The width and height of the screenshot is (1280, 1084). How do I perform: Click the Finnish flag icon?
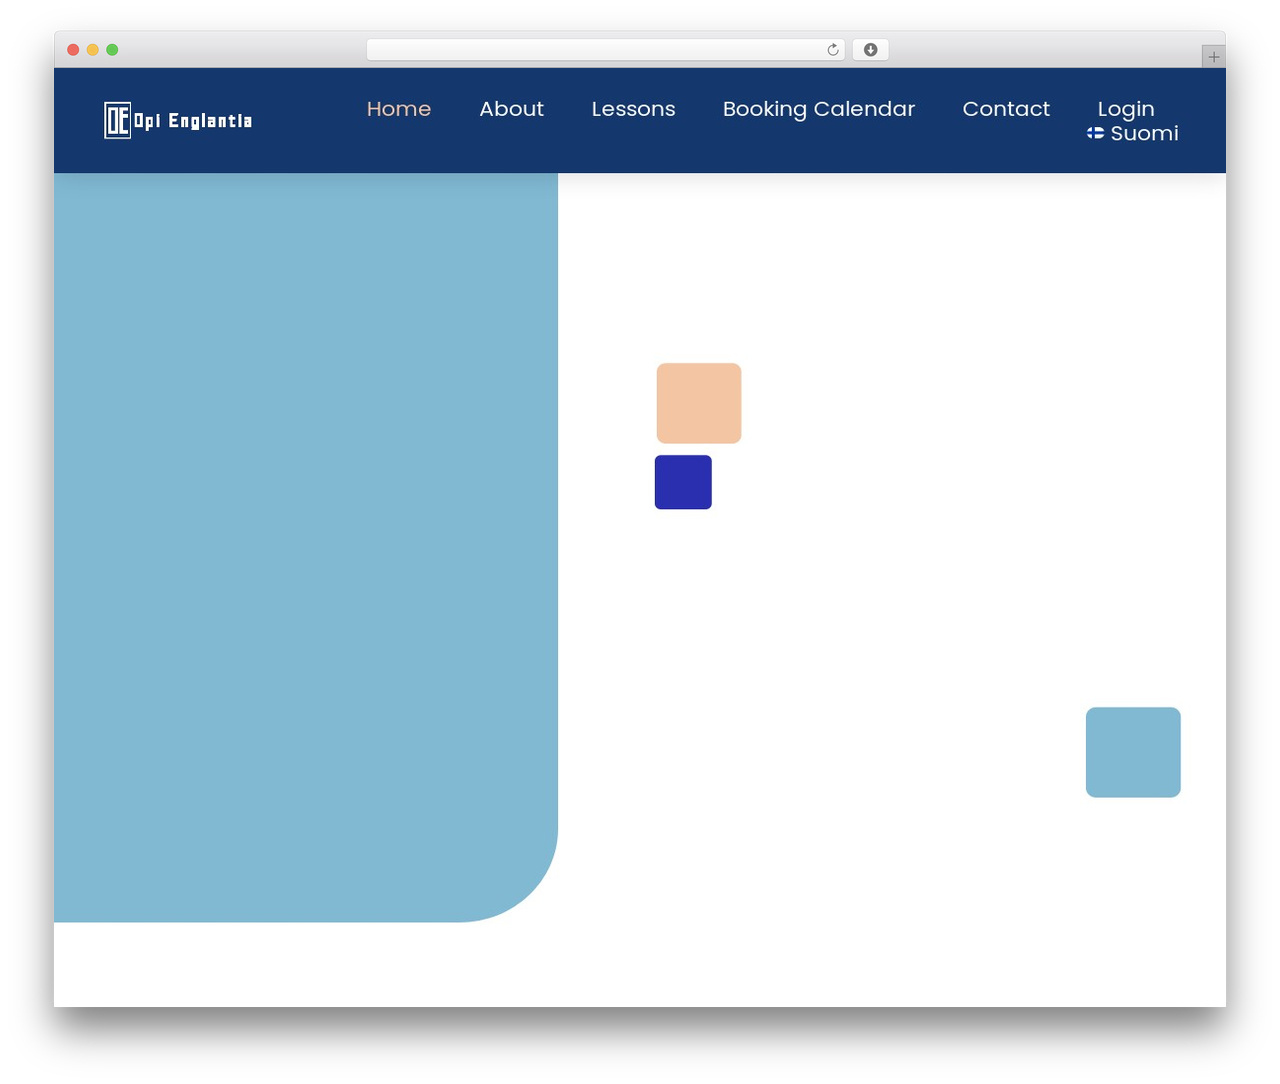tap(1096, 133)
